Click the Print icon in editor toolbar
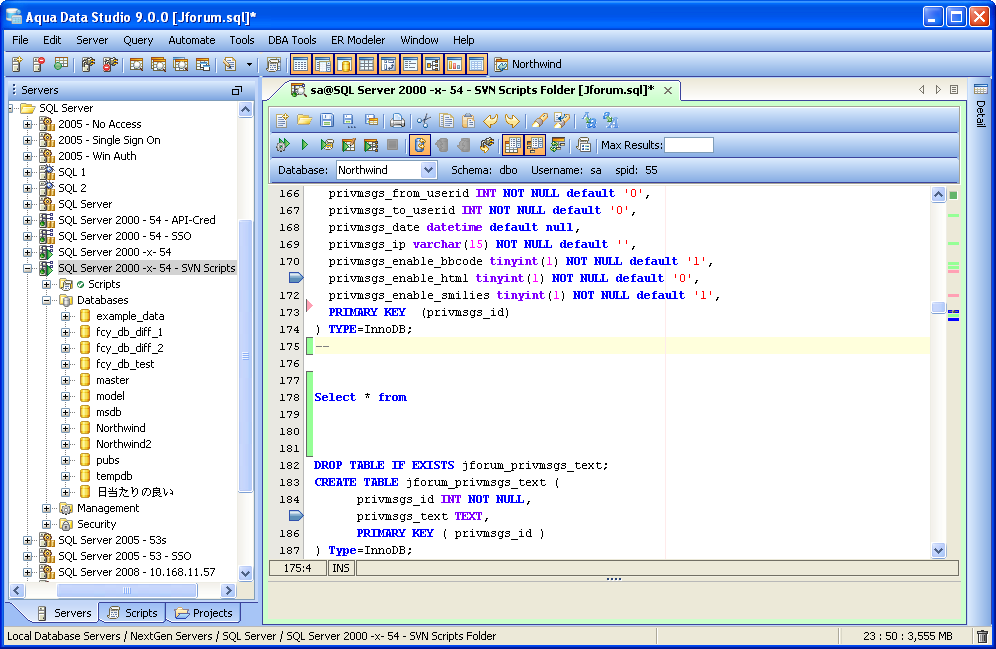Screen dimensions: 996x649 click(397, 121)
